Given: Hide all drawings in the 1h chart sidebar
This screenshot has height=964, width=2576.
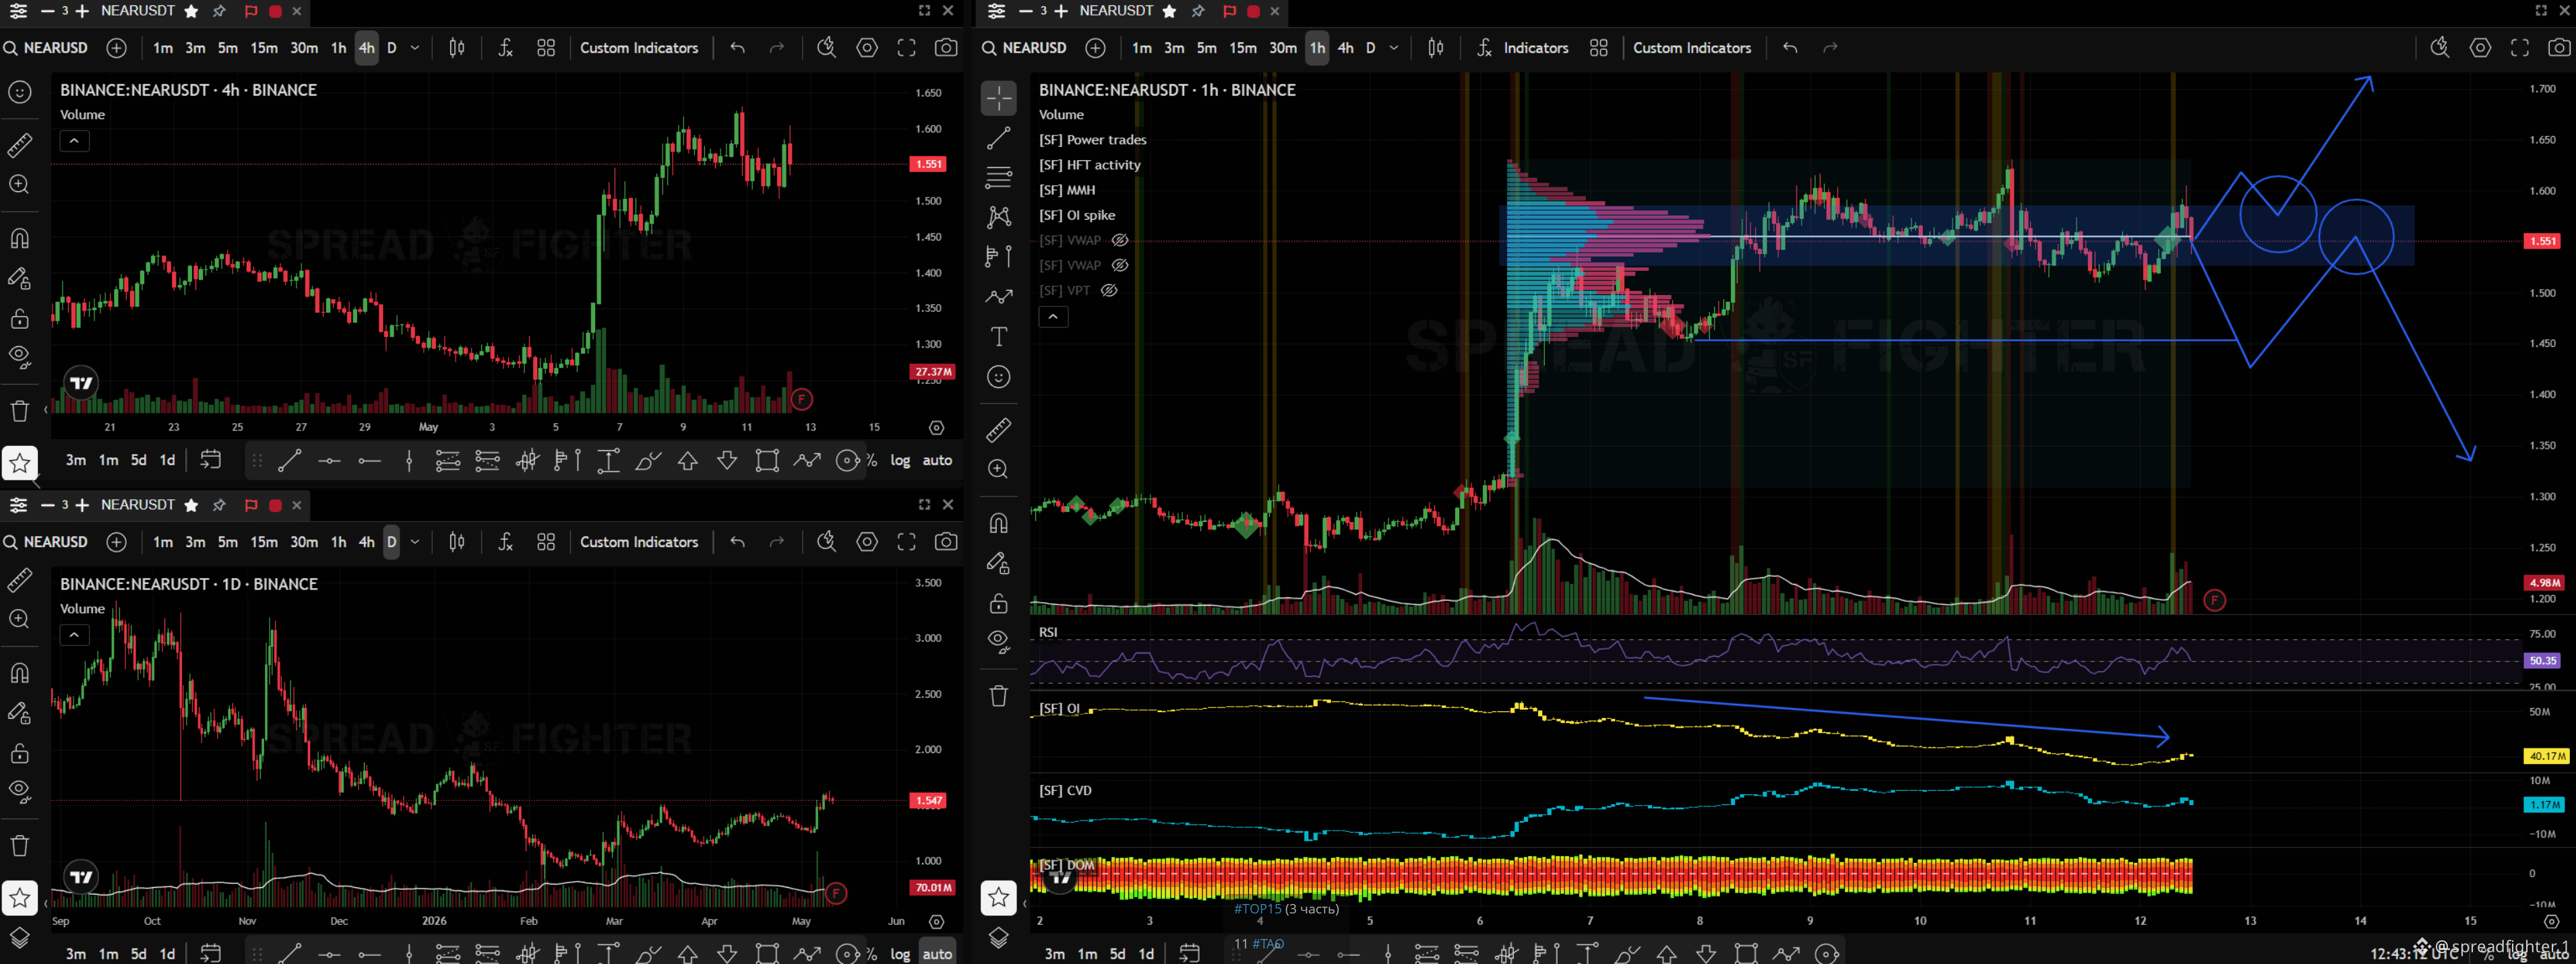Looking at the screenshot, I should click(x=998, y=641).
